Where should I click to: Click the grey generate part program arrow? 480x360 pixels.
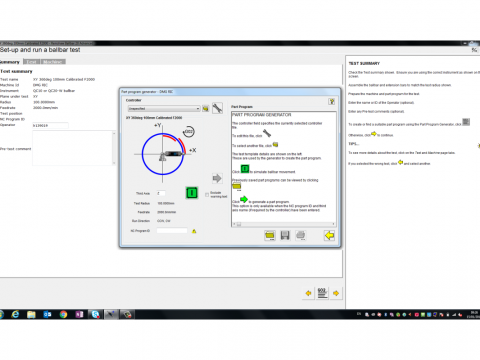tap(217, 178)
